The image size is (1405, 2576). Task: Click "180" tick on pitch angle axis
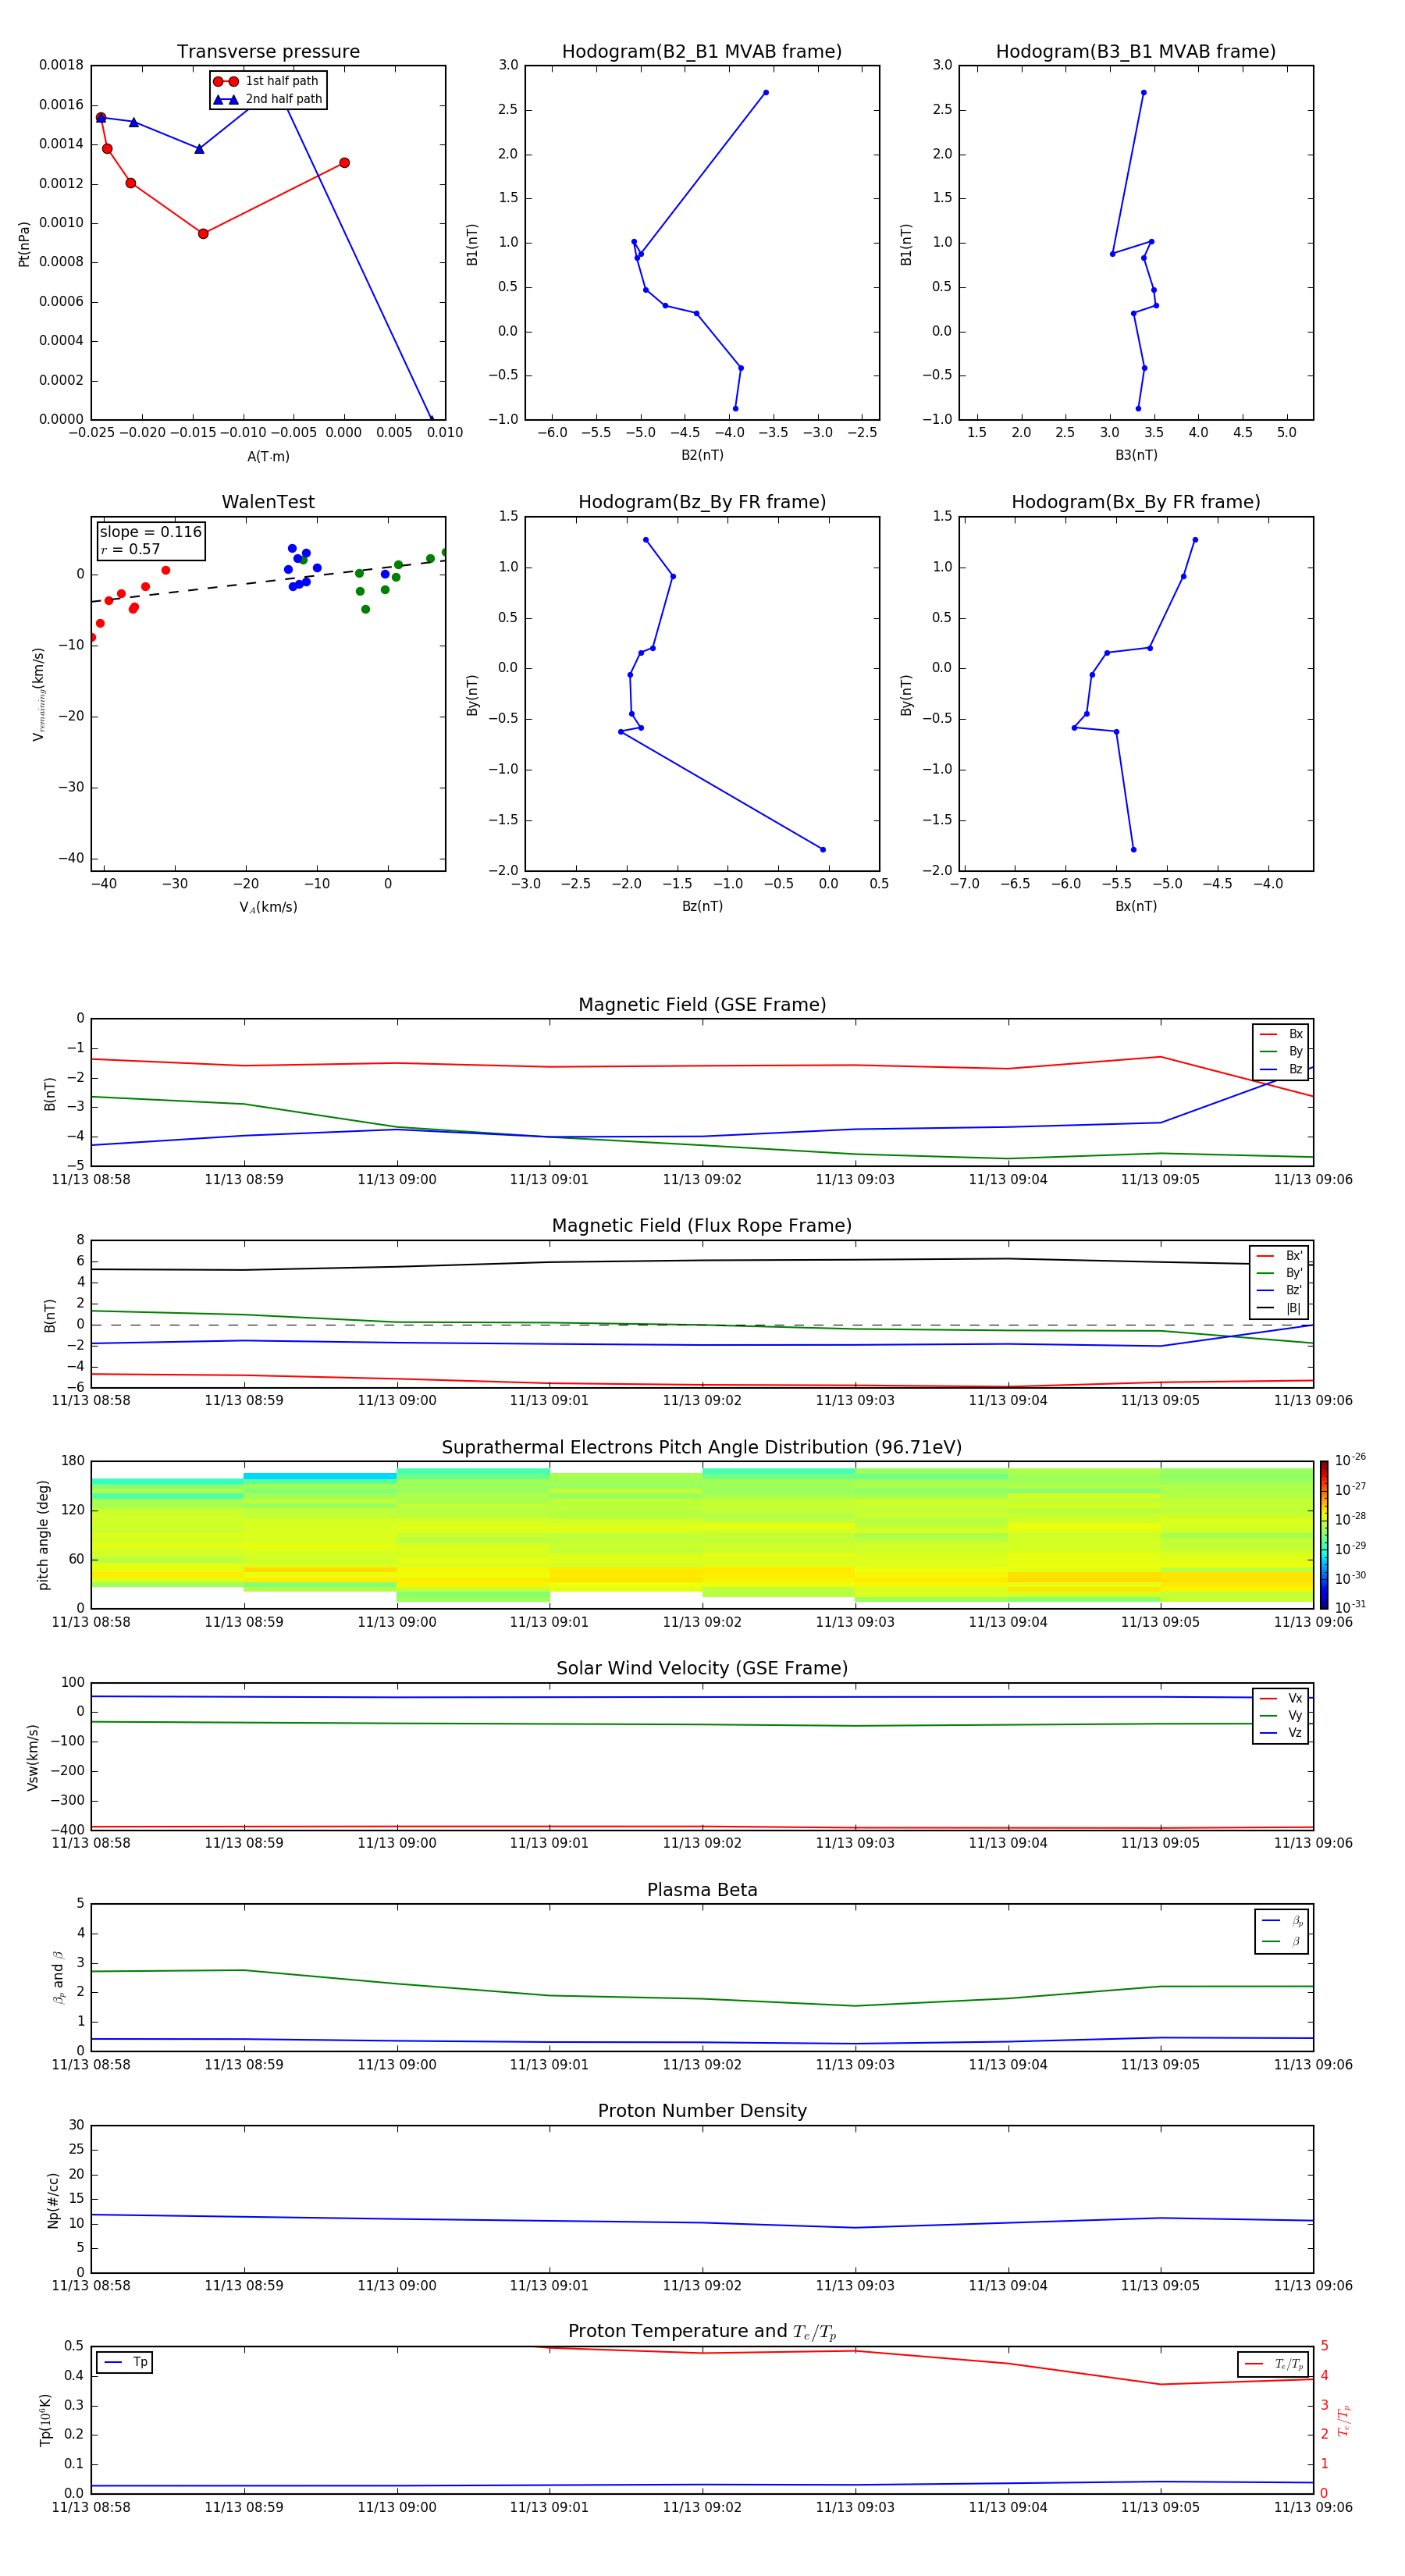pos(73,1461)
